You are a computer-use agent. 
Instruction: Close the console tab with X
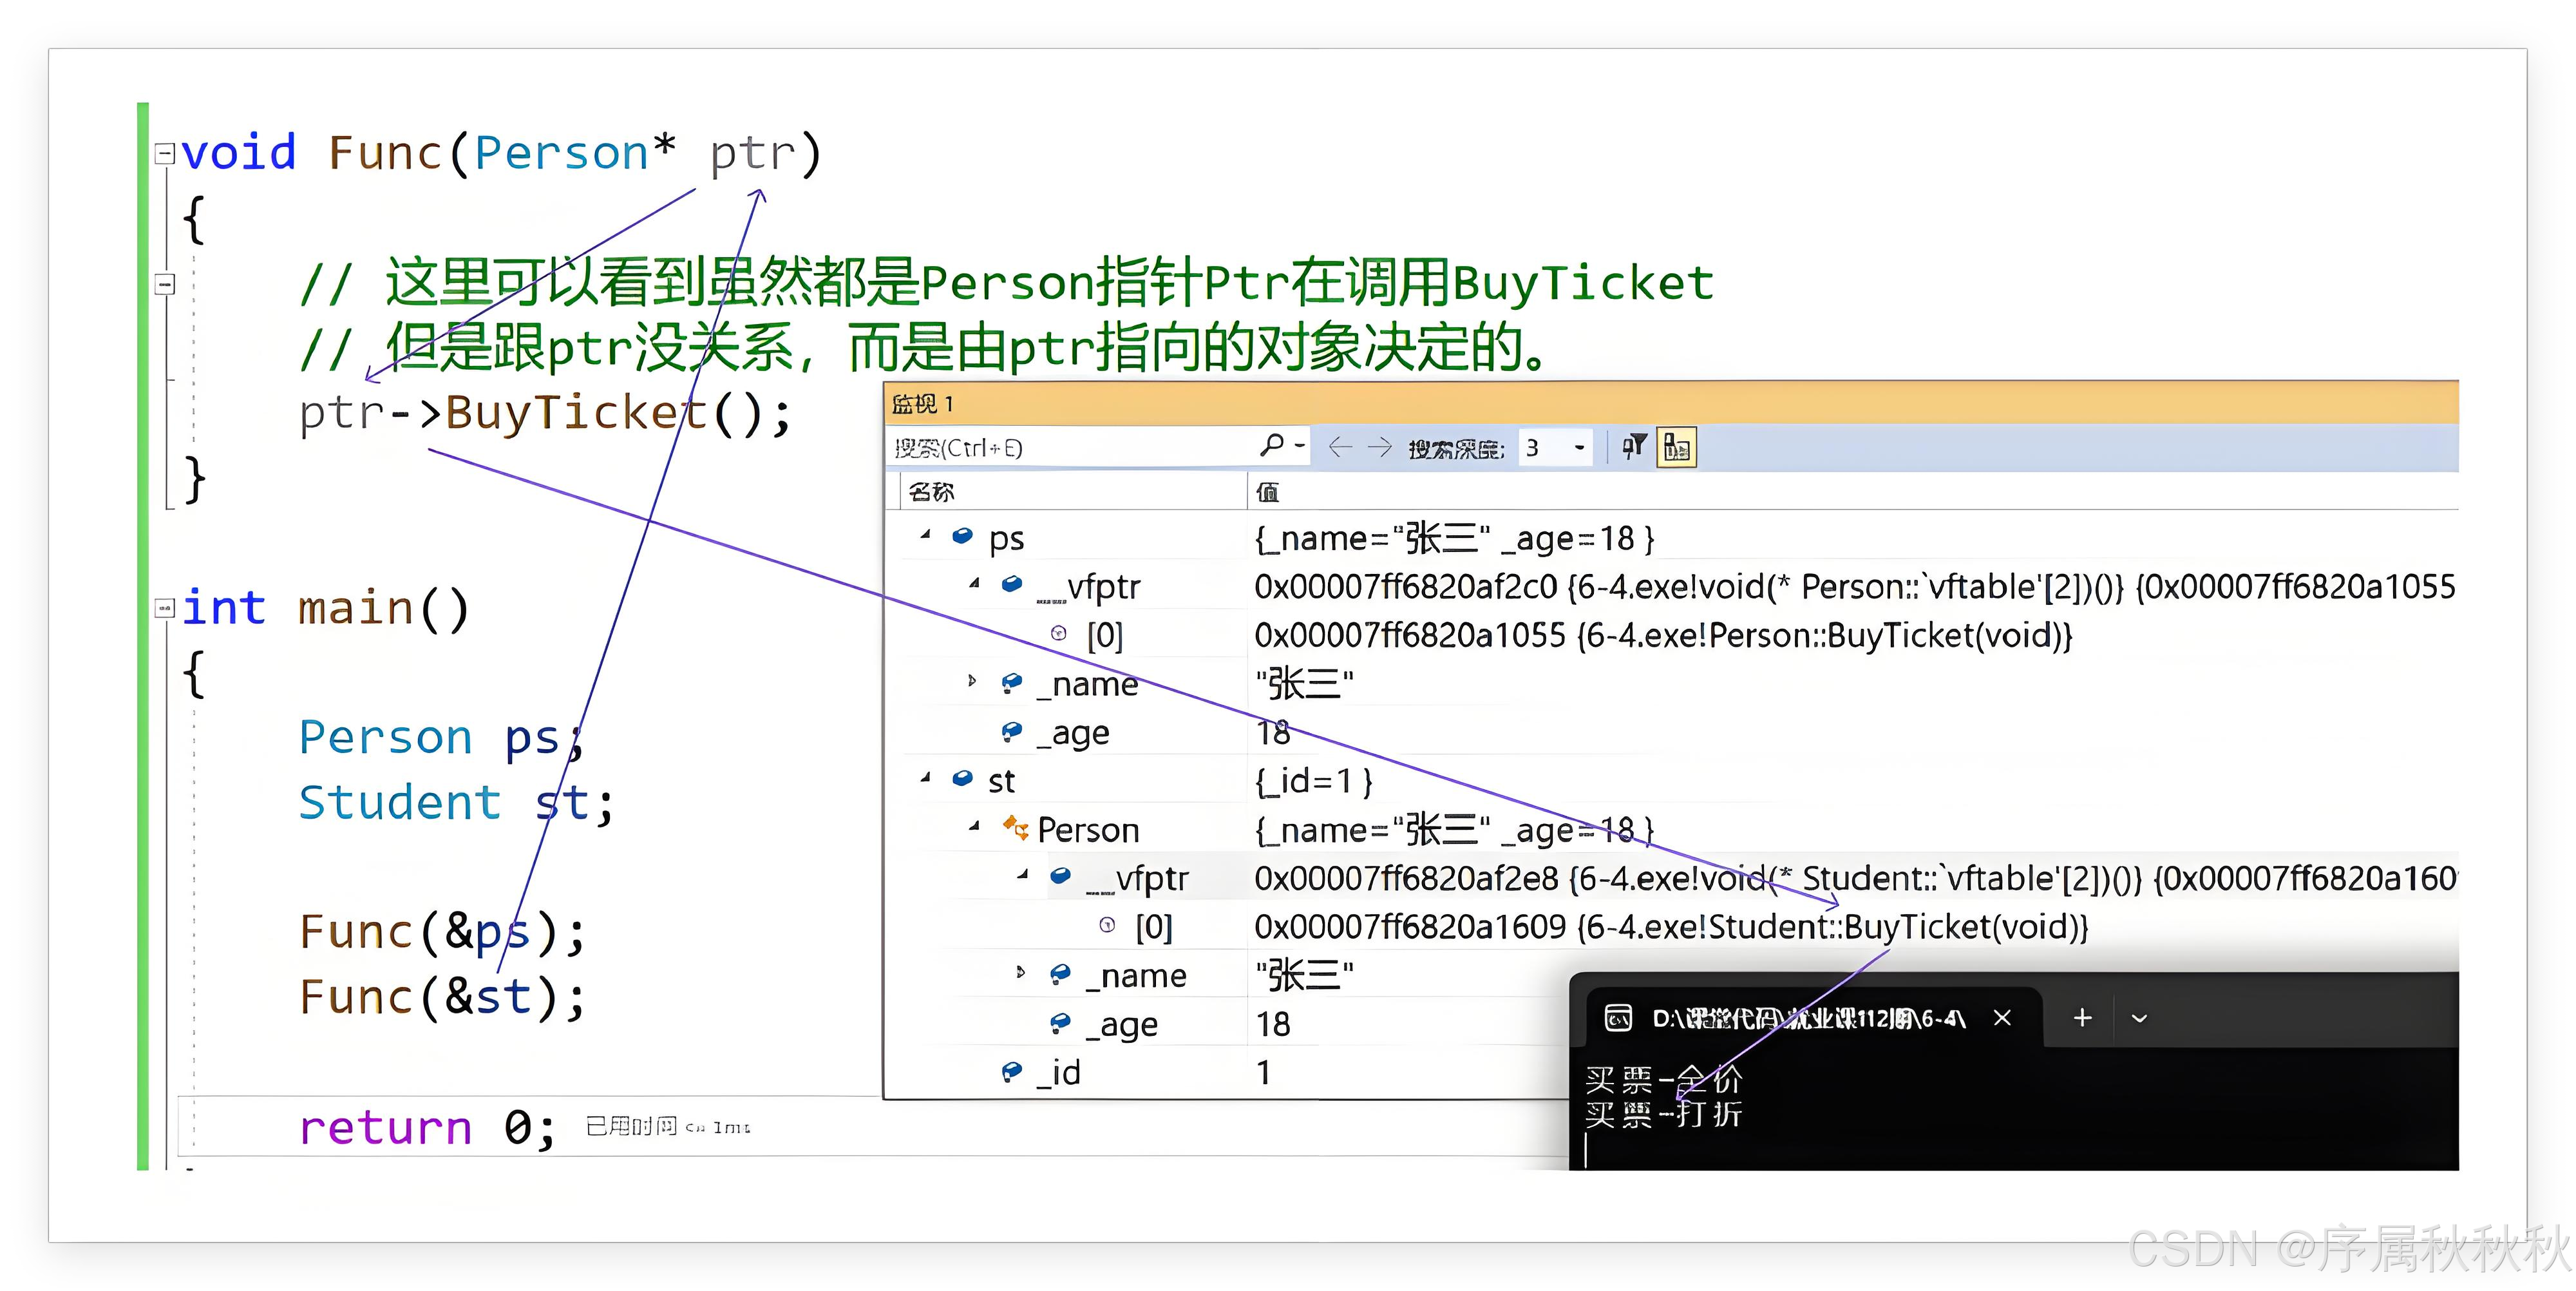pyautogui.click(x=2002, y=1018)
